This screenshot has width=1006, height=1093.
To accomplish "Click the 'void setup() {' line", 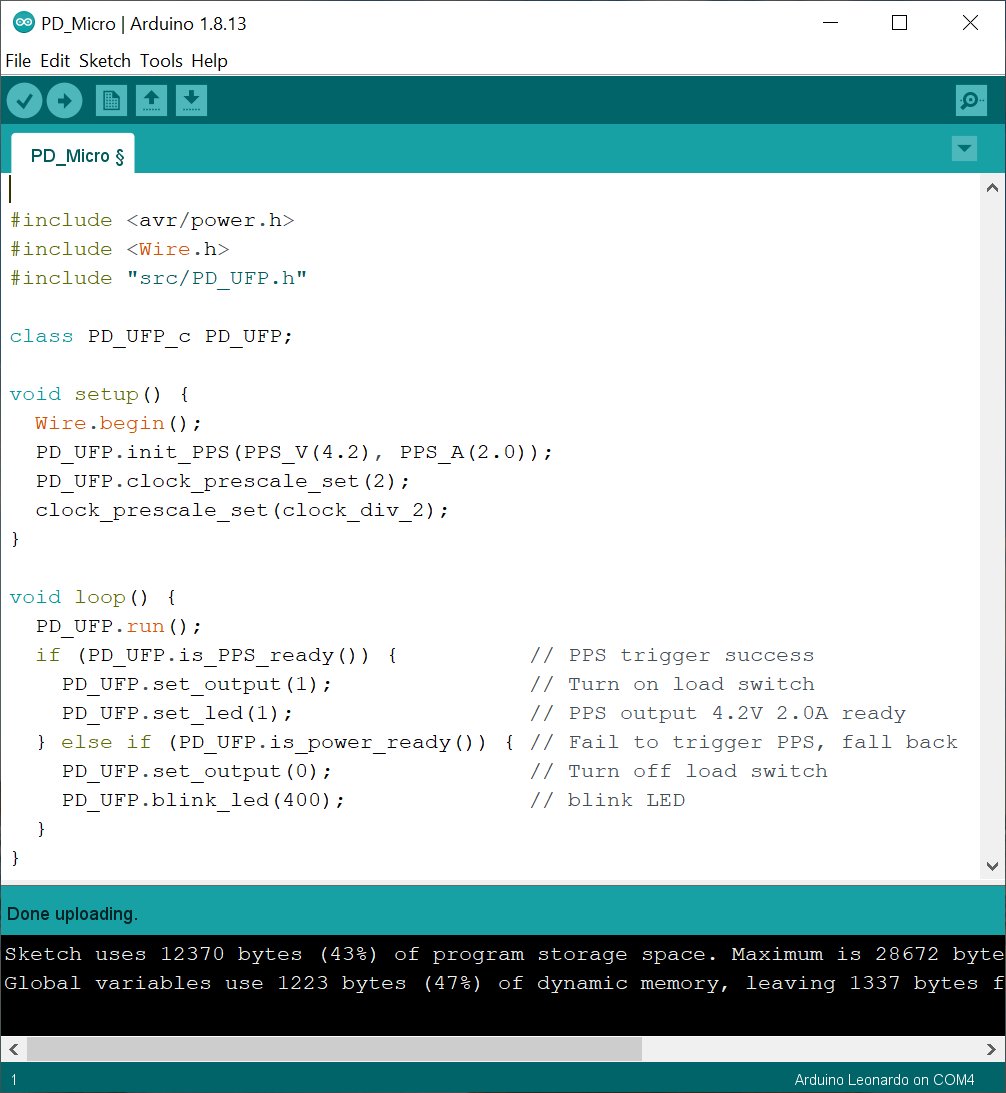I will click(x=99, y=395).
